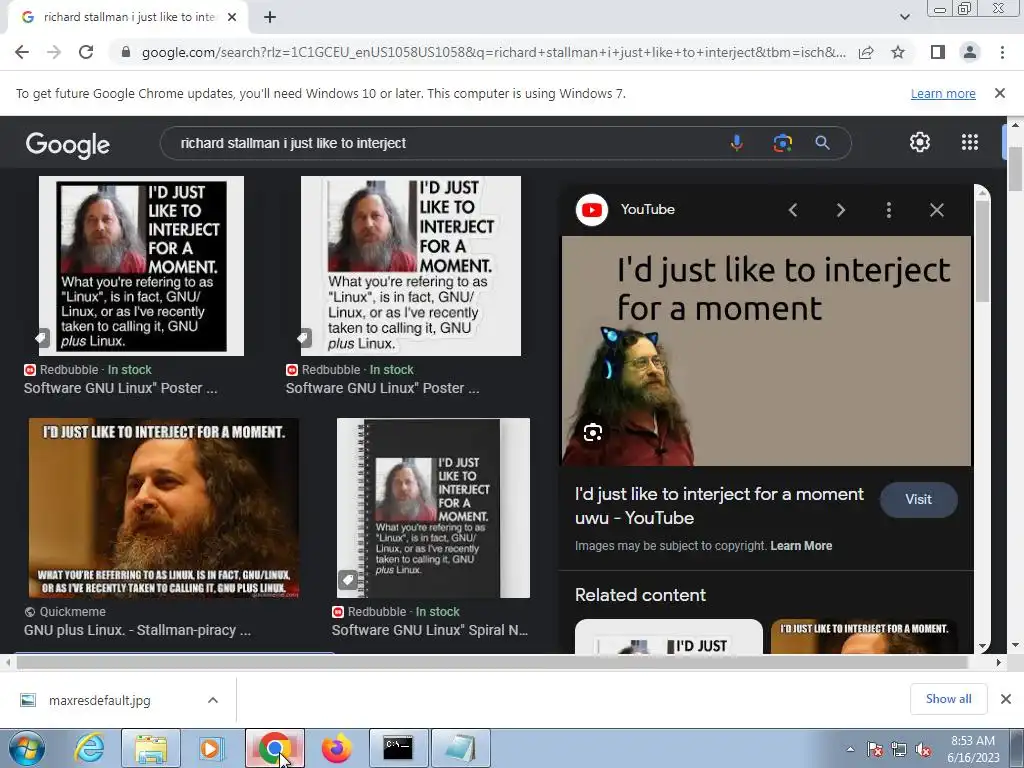Click the lock icon for site information

(x=126, y=52)
